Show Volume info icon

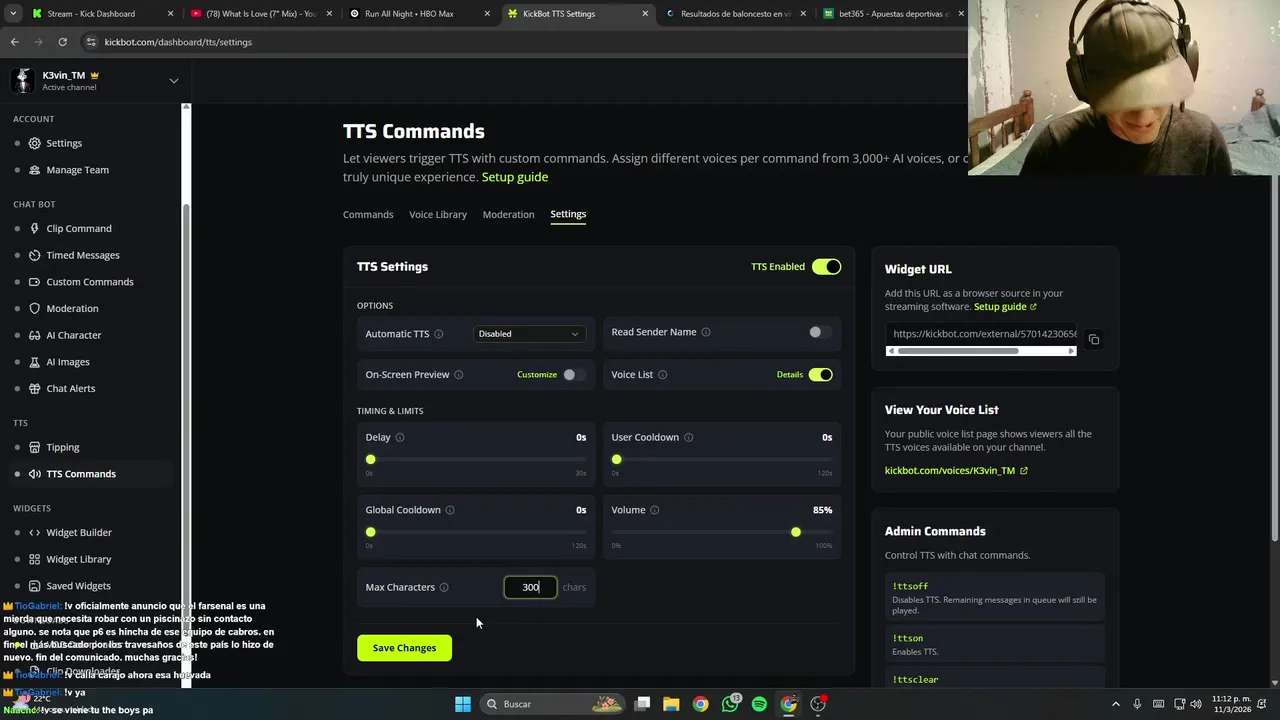pos(655,510)
